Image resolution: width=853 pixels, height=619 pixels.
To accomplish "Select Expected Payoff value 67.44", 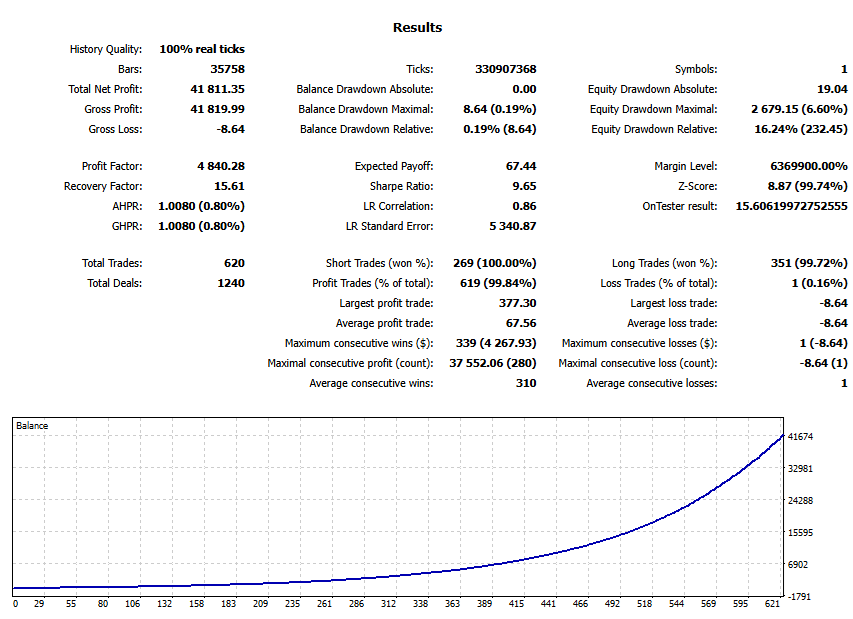I will [x=521, y=166].
